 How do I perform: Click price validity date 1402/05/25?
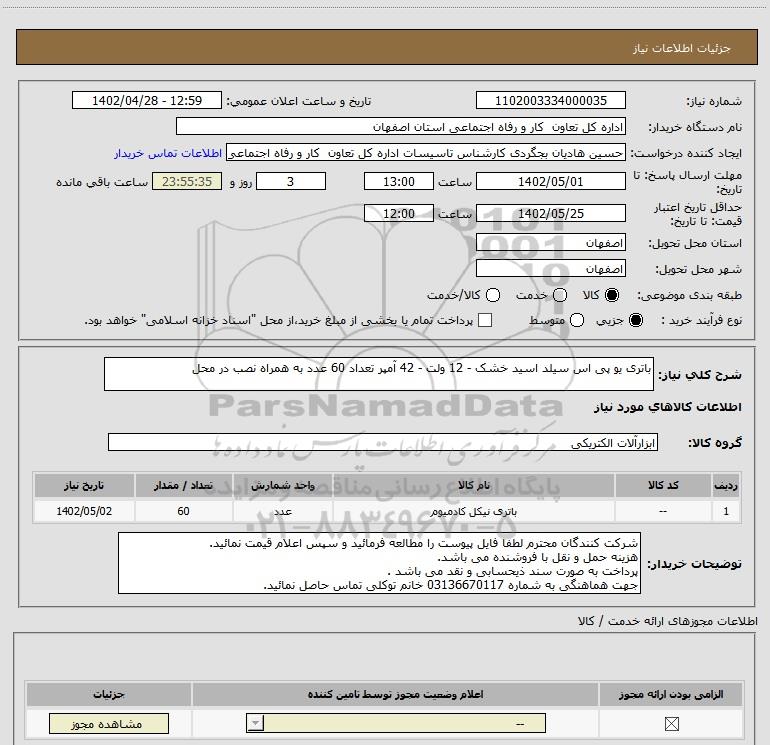(x=550, y=213)
